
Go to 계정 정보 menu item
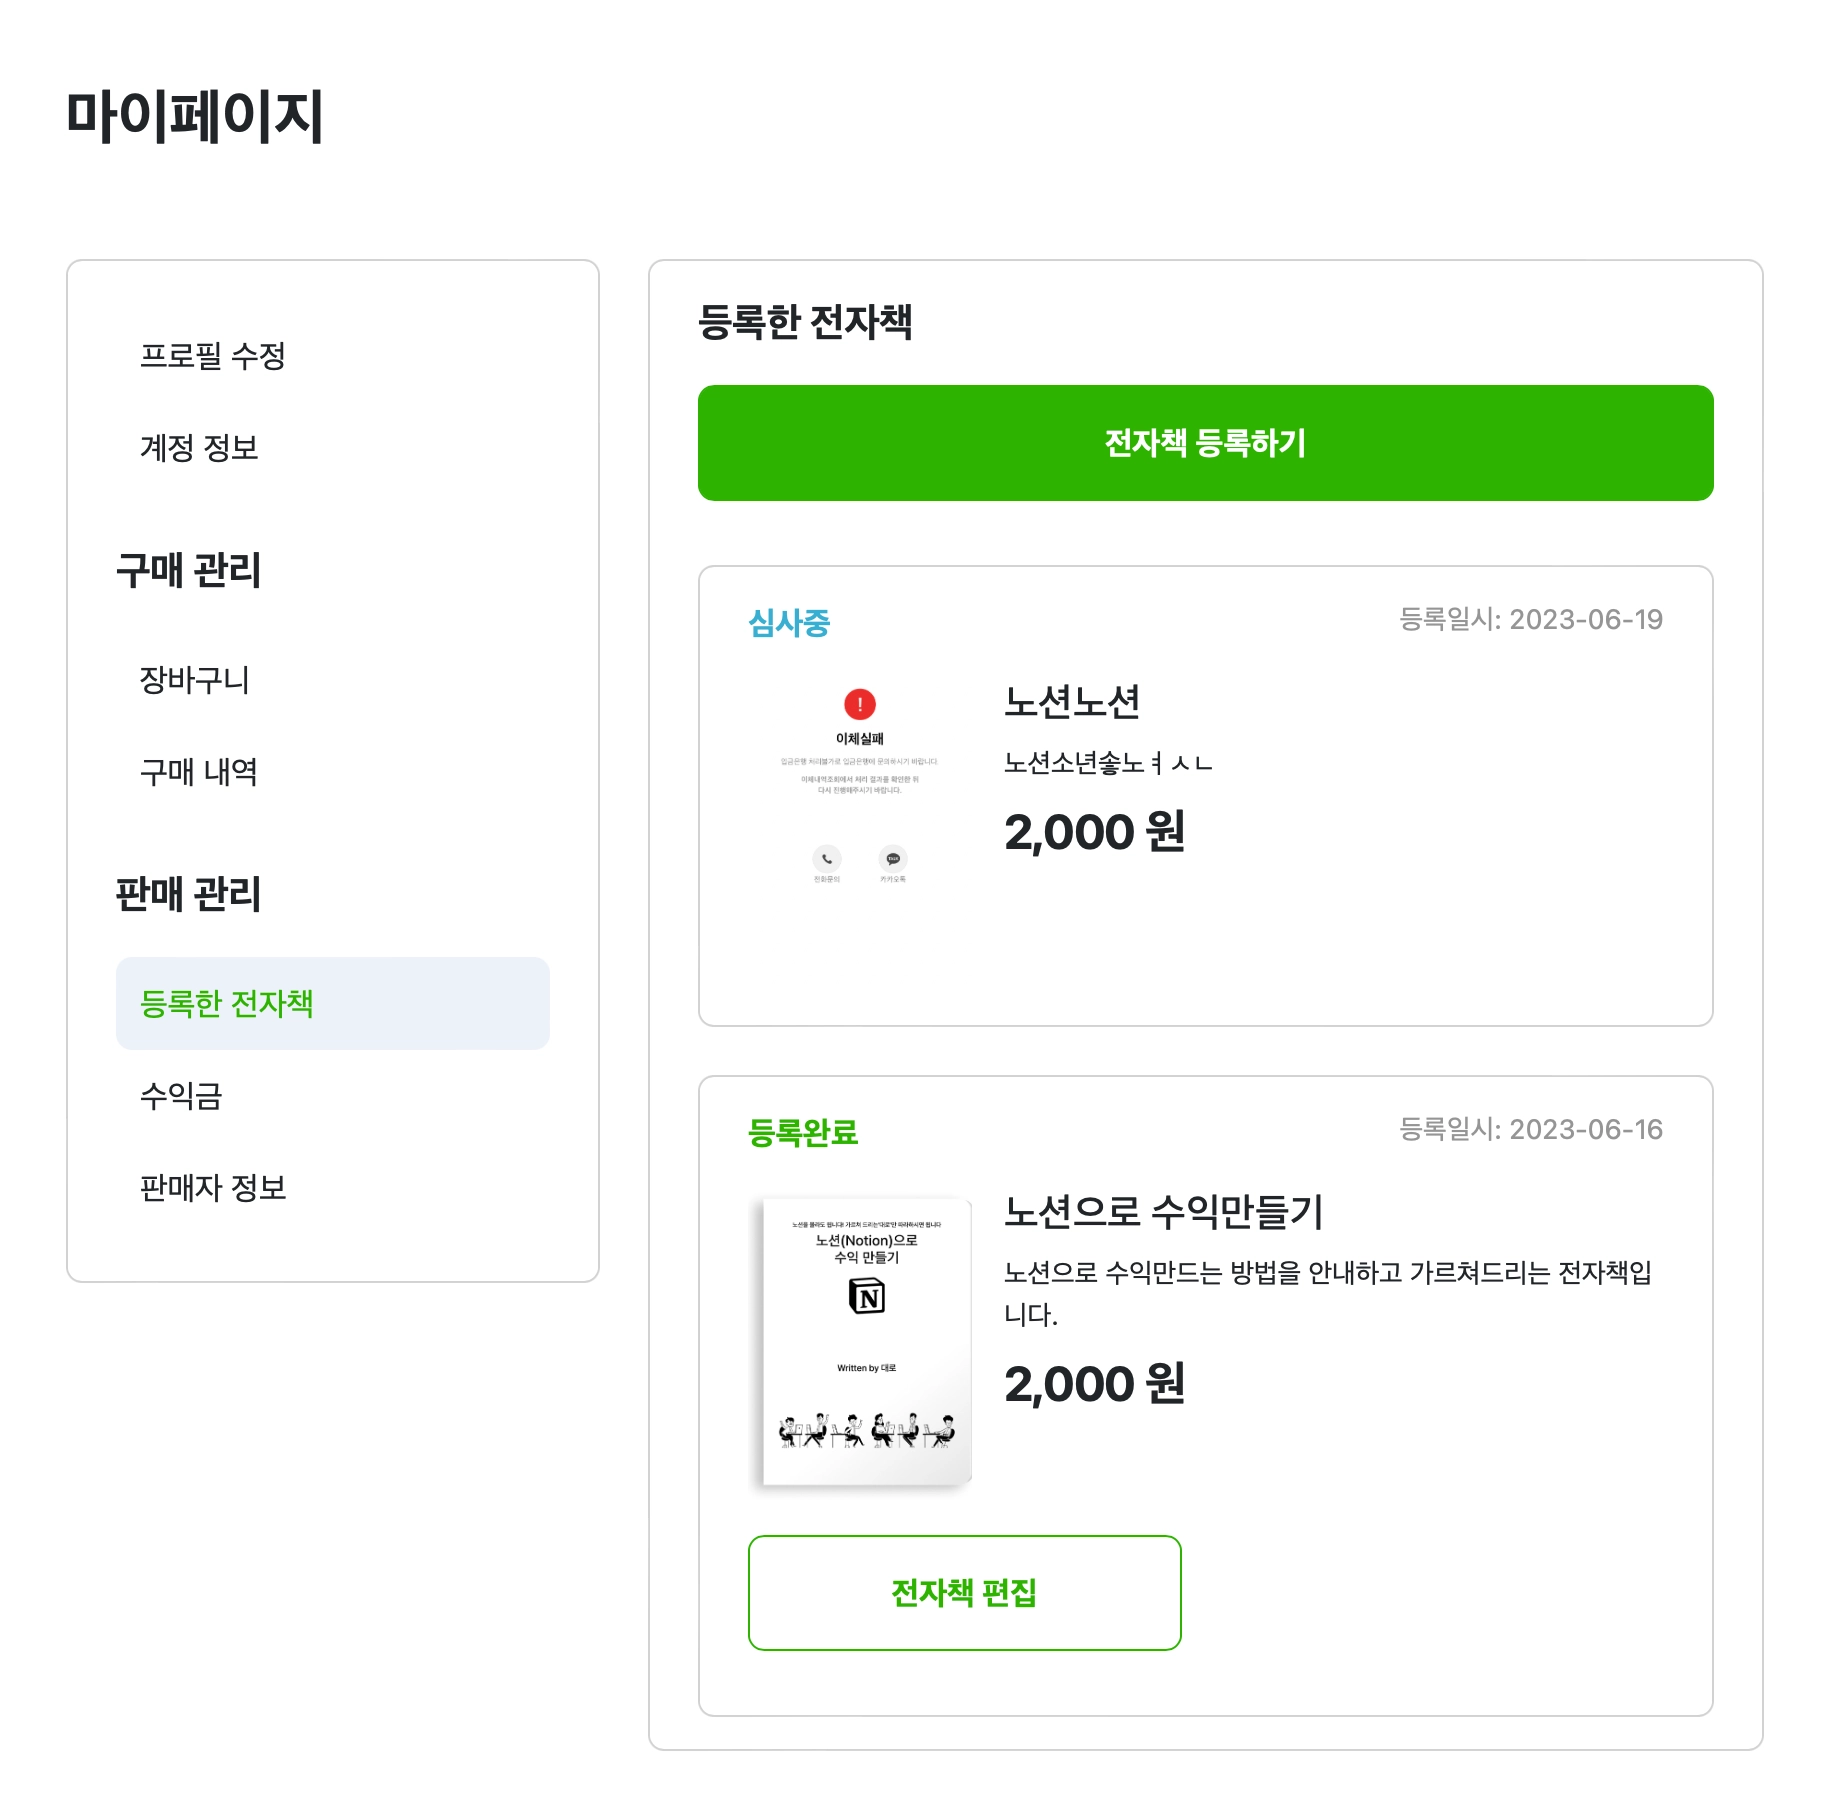199,447
